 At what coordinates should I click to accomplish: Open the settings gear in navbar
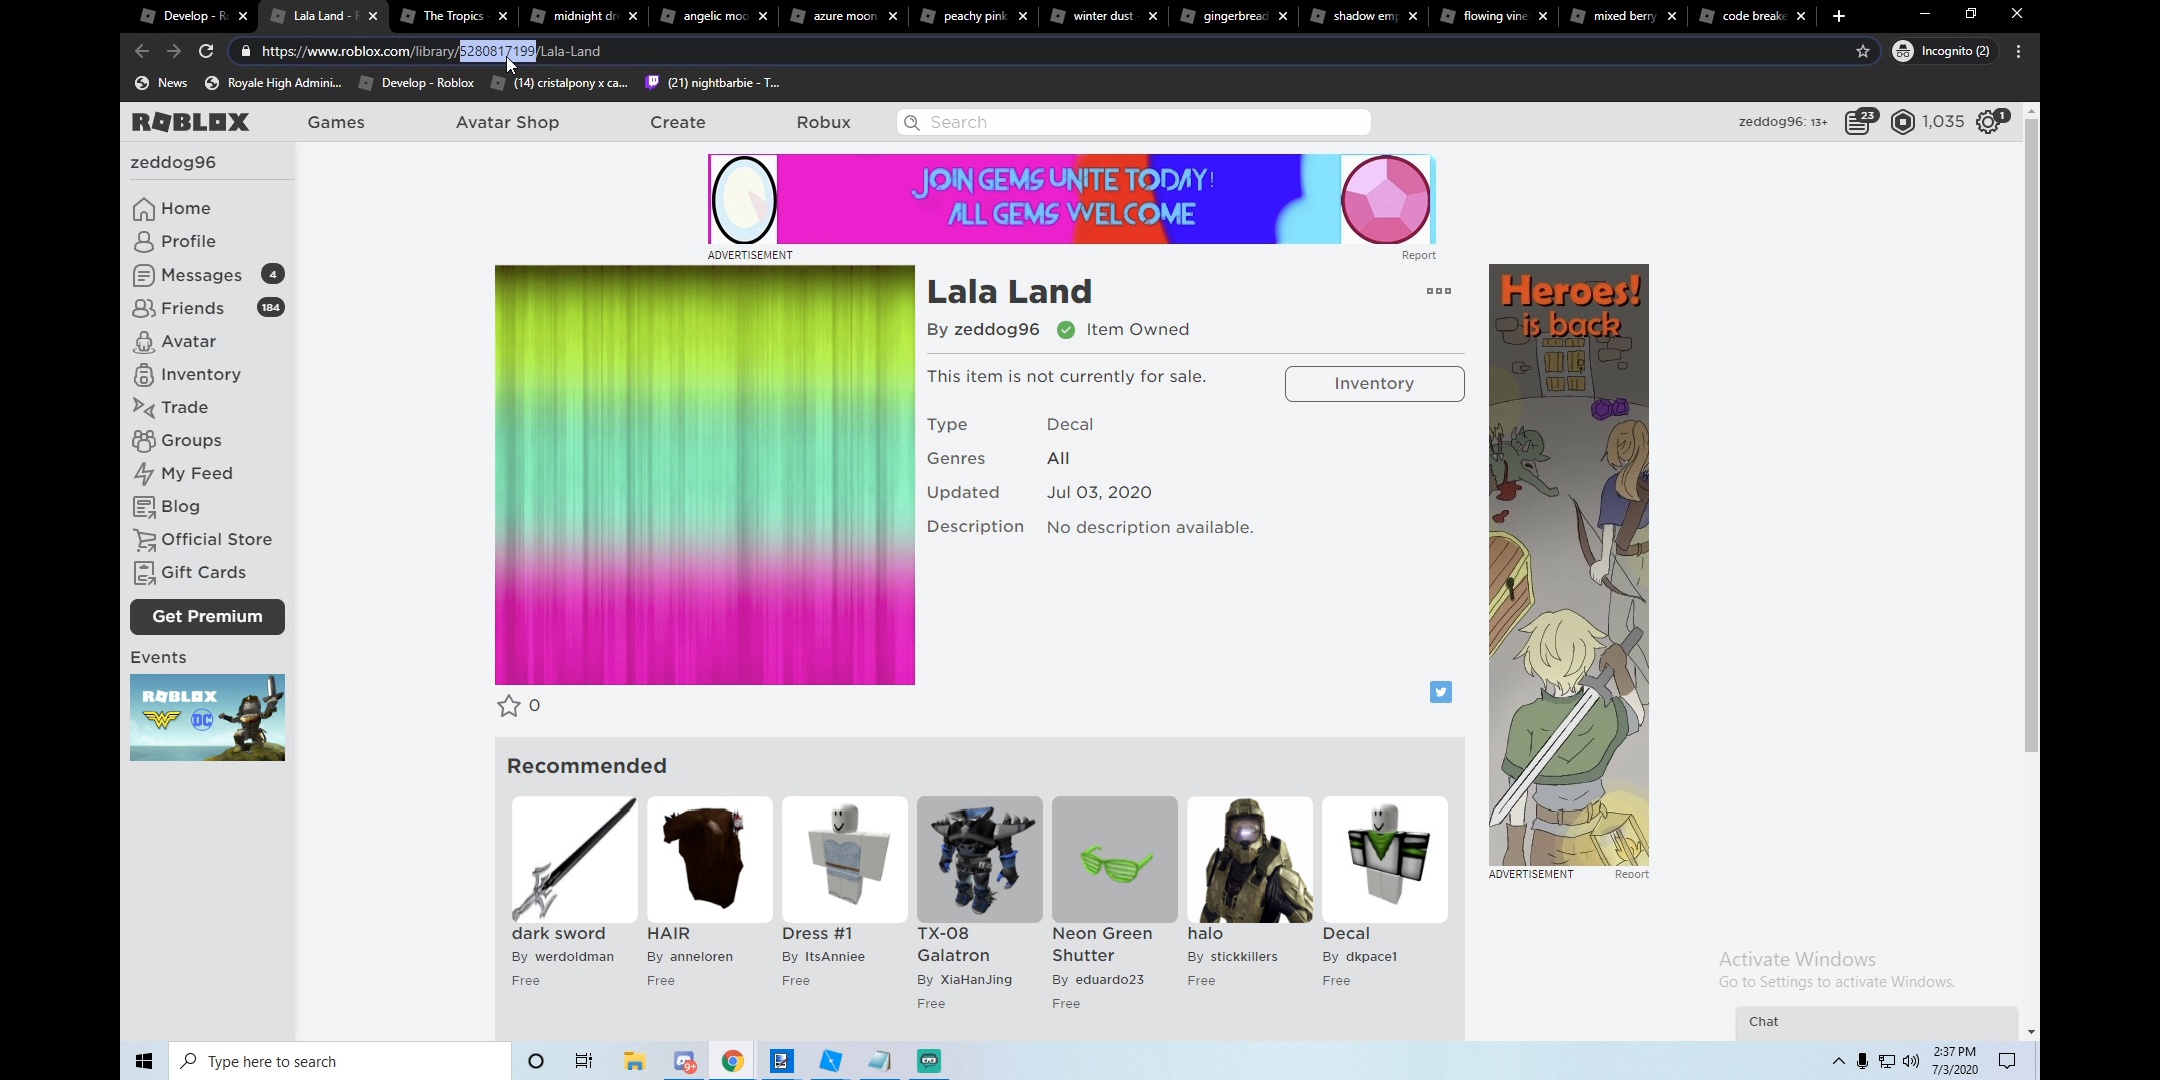pyautogui.click(x=1989, y=122)
